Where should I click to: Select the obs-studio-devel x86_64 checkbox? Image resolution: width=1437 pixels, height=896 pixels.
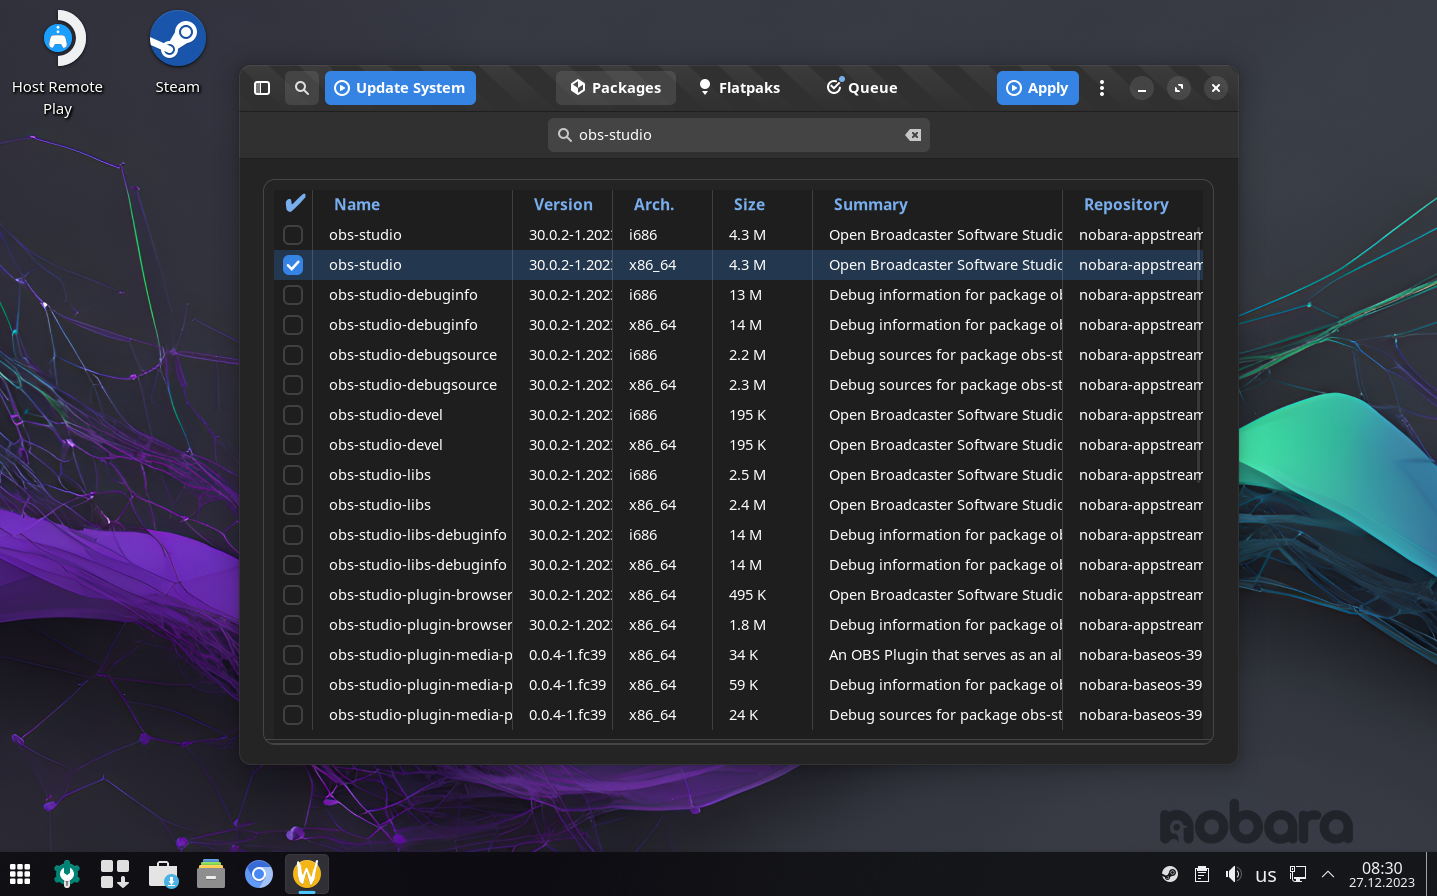click(293, 445)
